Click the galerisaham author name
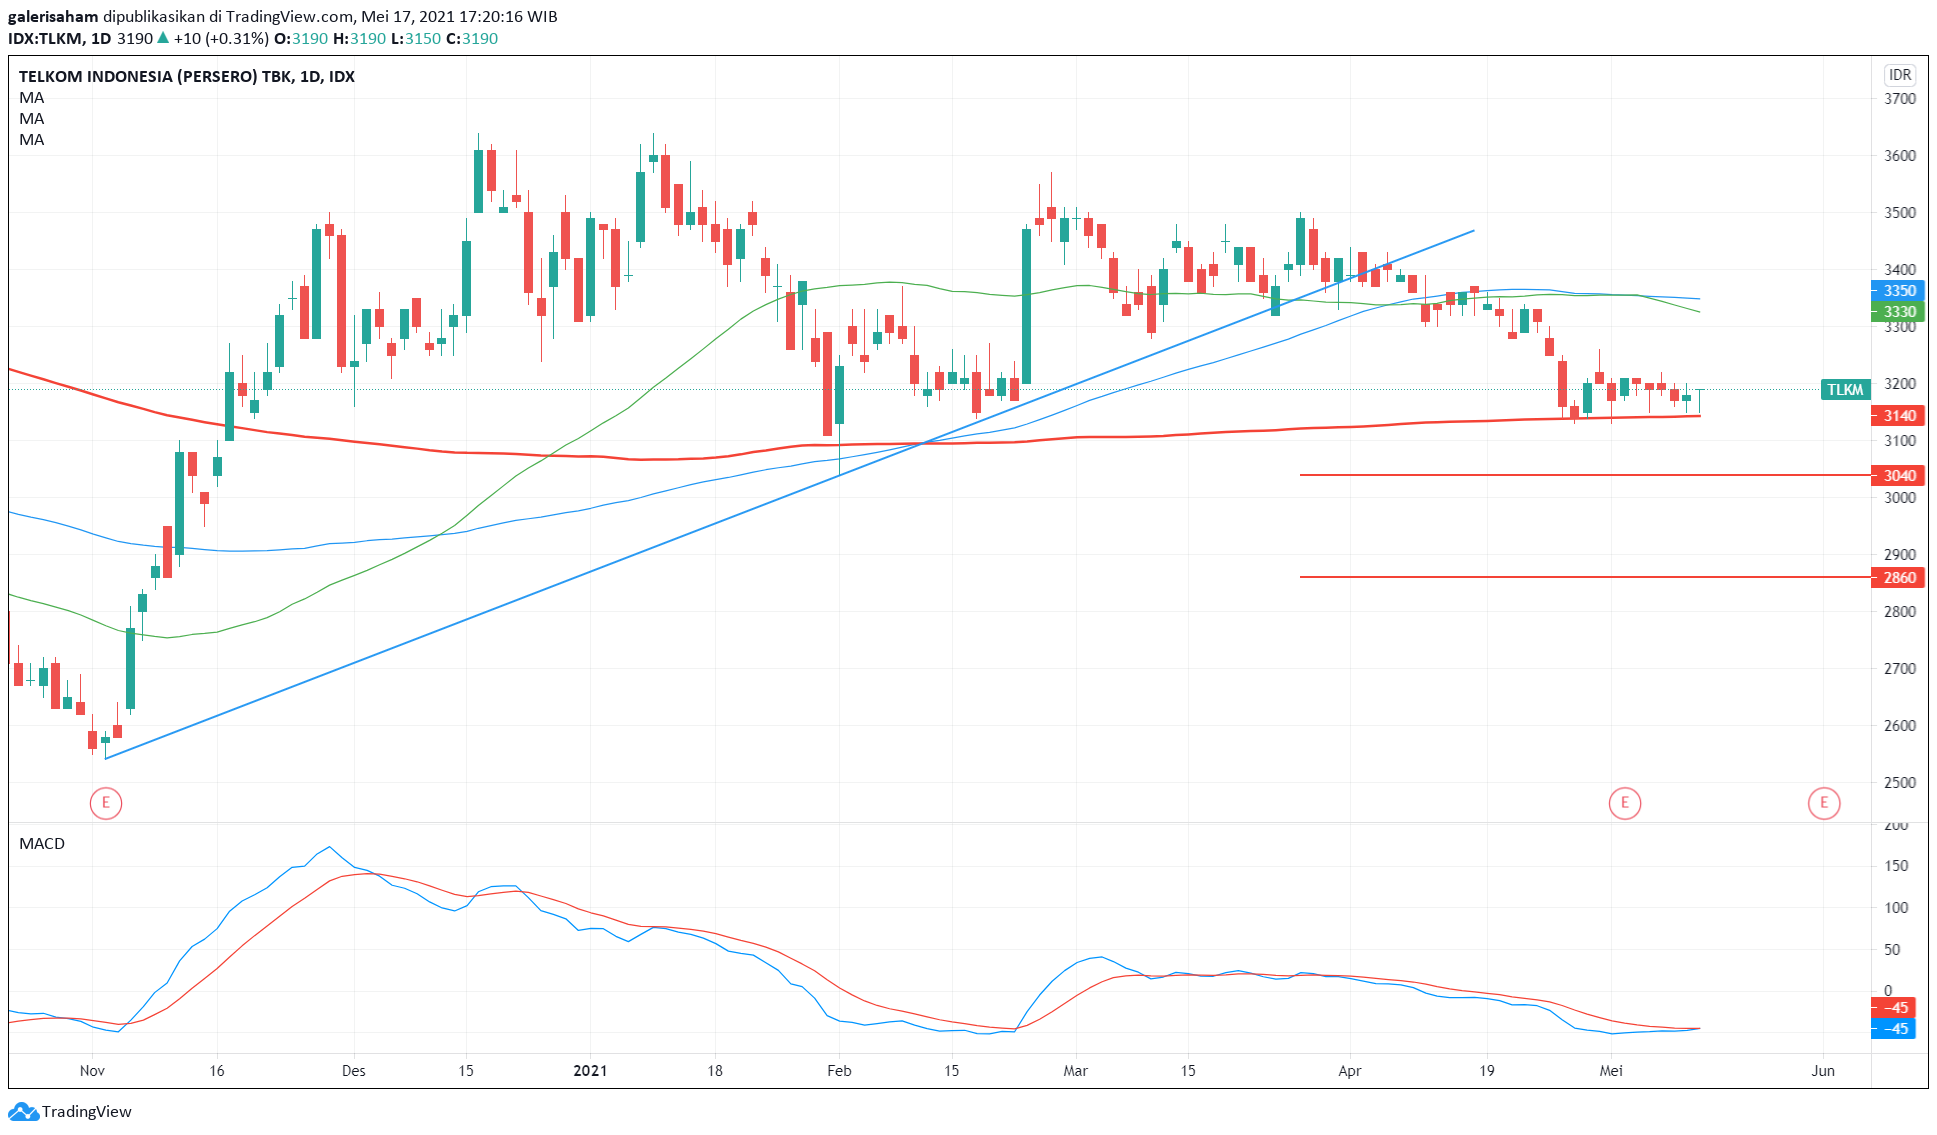 53,17
